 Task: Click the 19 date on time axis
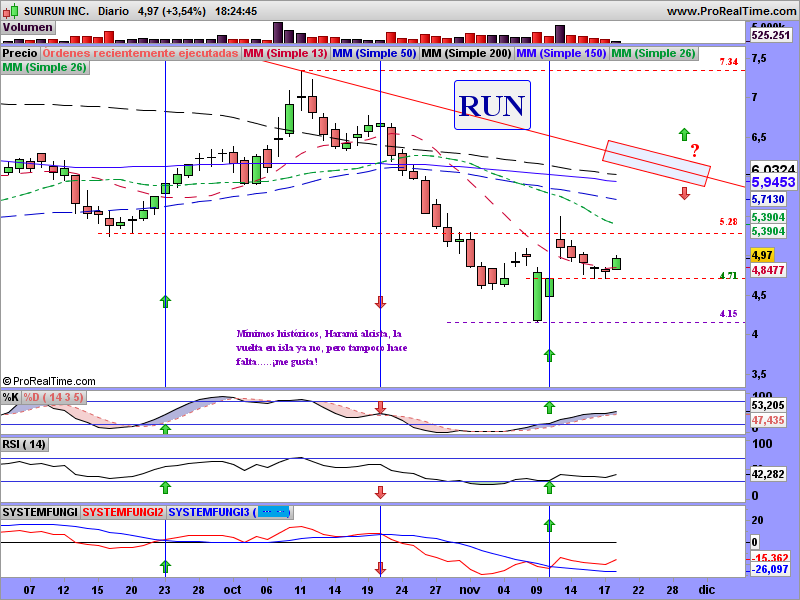pos(367,590)
